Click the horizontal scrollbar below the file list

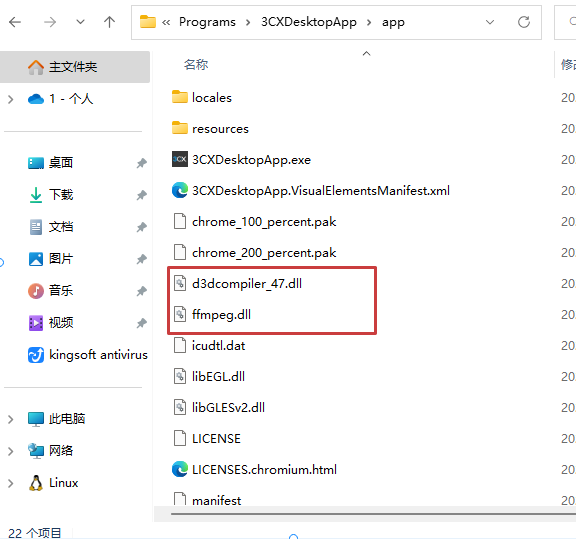tap(373, 514)
